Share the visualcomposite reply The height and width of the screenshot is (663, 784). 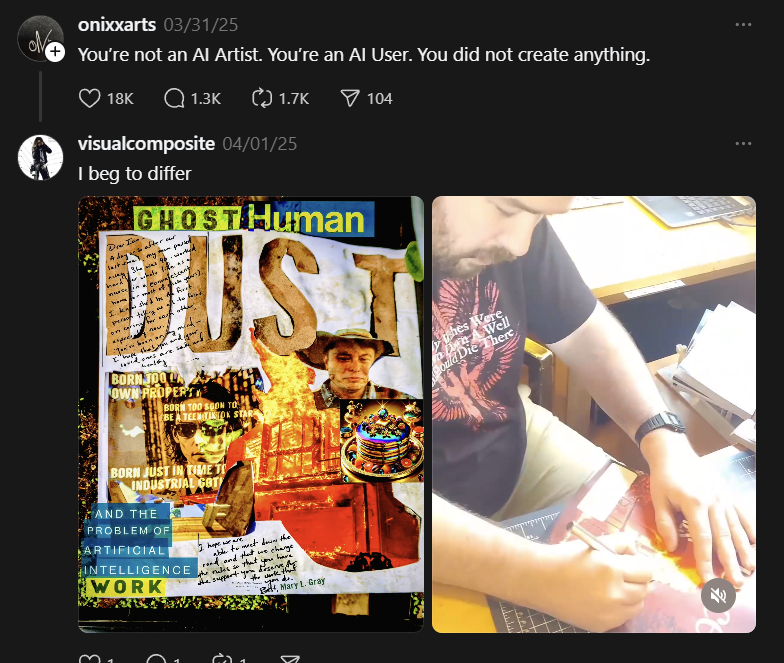[290, 659]
